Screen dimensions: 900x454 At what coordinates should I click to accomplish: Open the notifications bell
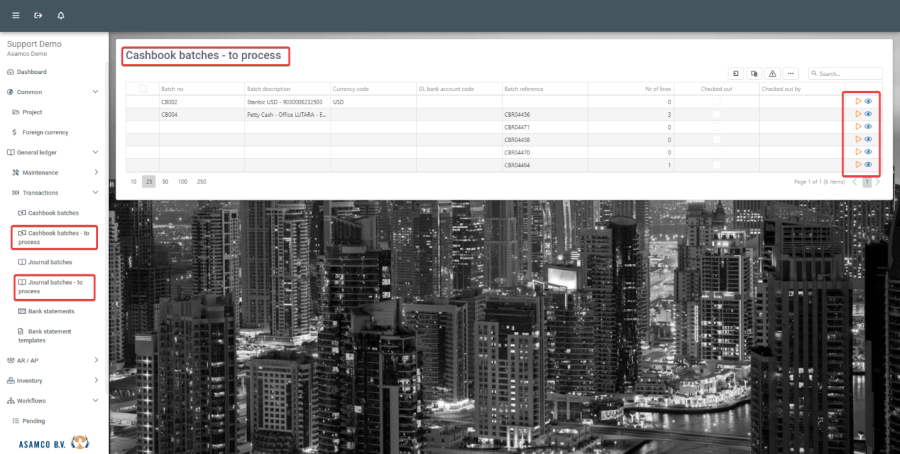[61, 16]
